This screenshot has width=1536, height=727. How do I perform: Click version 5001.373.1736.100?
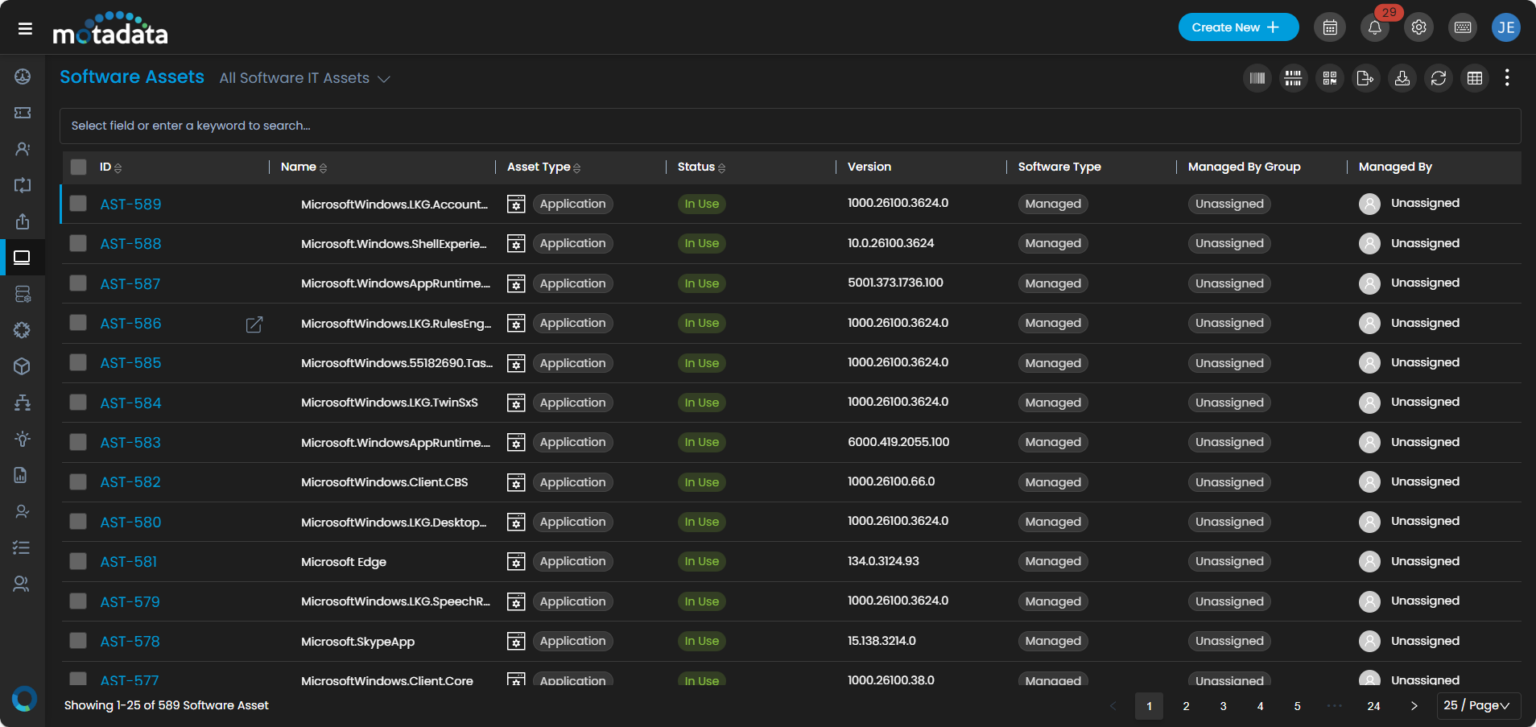click(895, 283)
